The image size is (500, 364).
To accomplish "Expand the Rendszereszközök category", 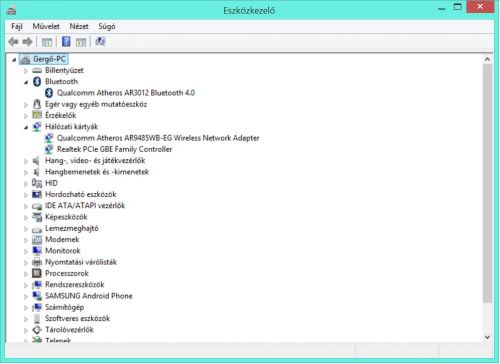I will 26,285.
